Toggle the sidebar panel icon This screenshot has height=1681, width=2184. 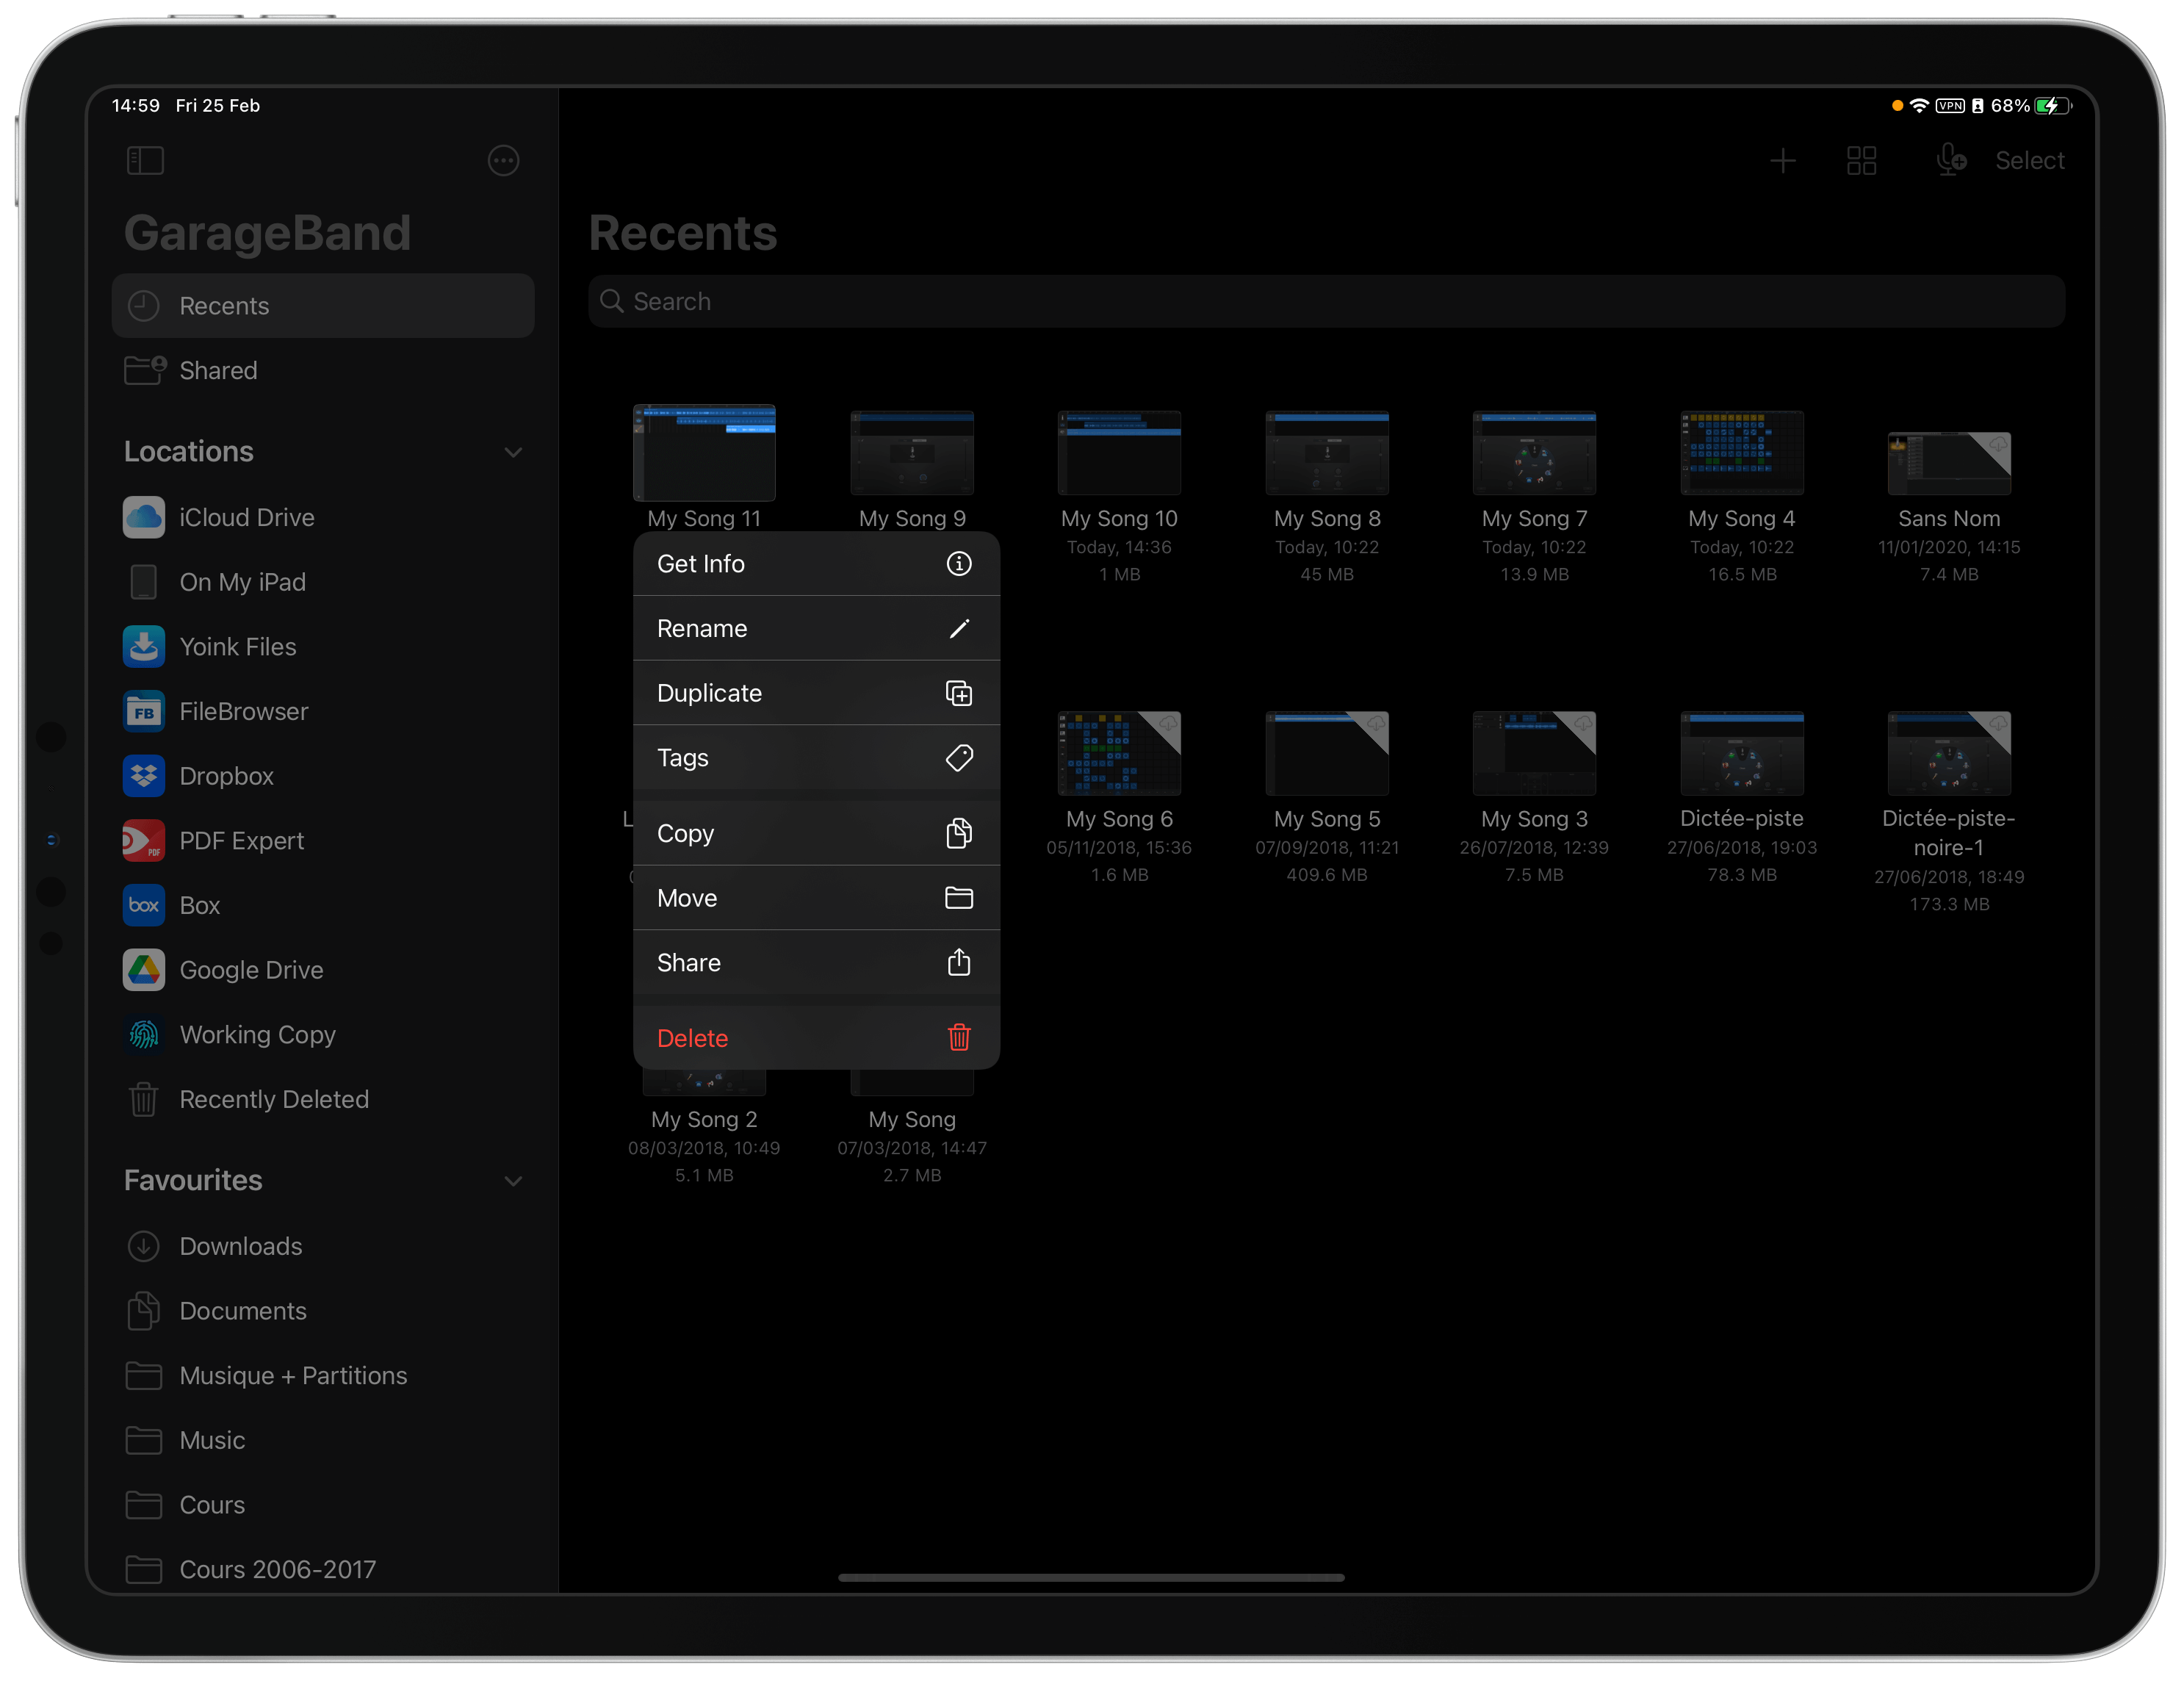coord(145,160)
